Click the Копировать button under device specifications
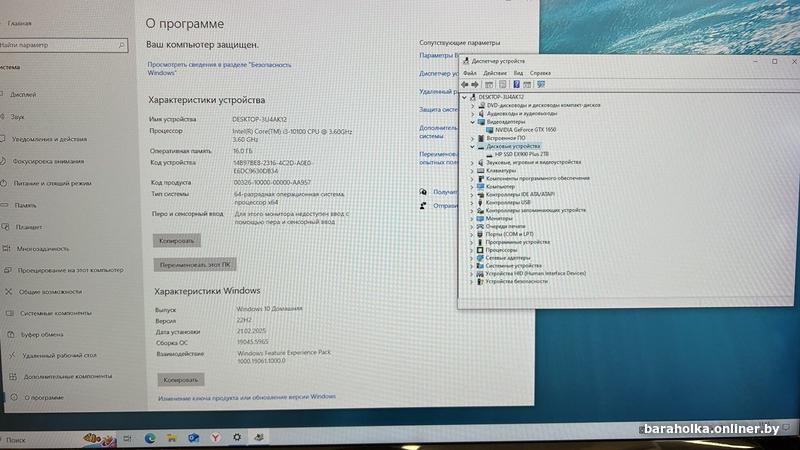The width and height of the screenshot is (800, 450). (177, 241)
